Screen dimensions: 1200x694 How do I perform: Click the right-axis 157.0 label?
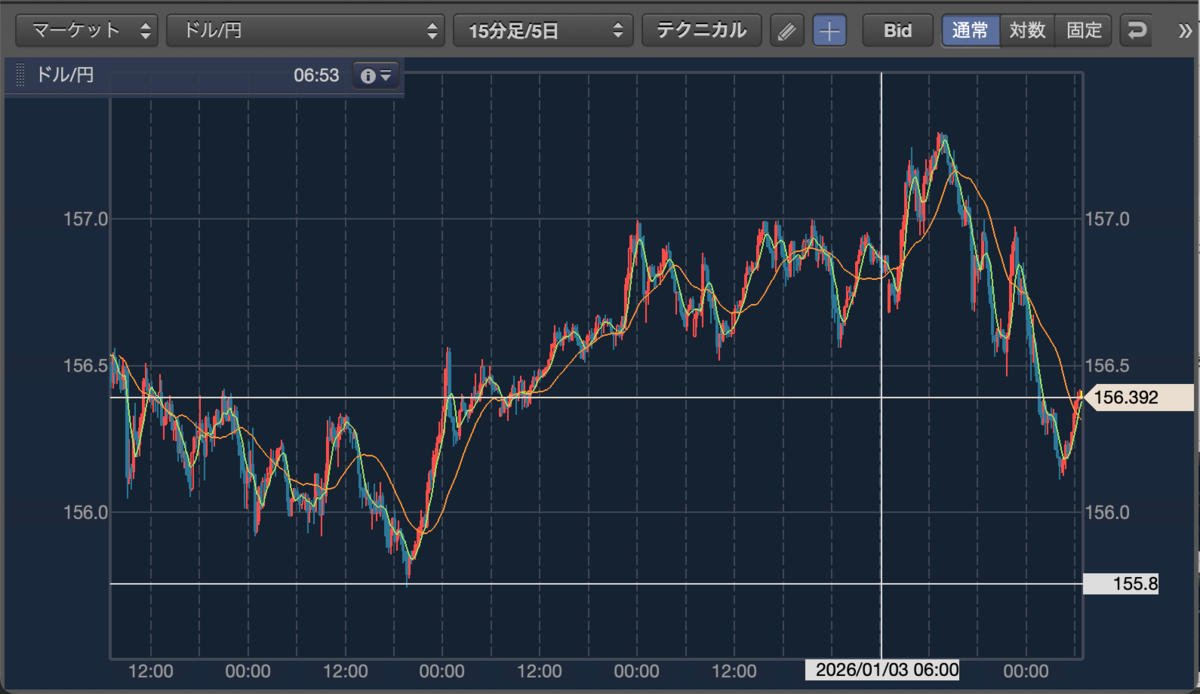pyautogui.click(x=1107, y=218)
